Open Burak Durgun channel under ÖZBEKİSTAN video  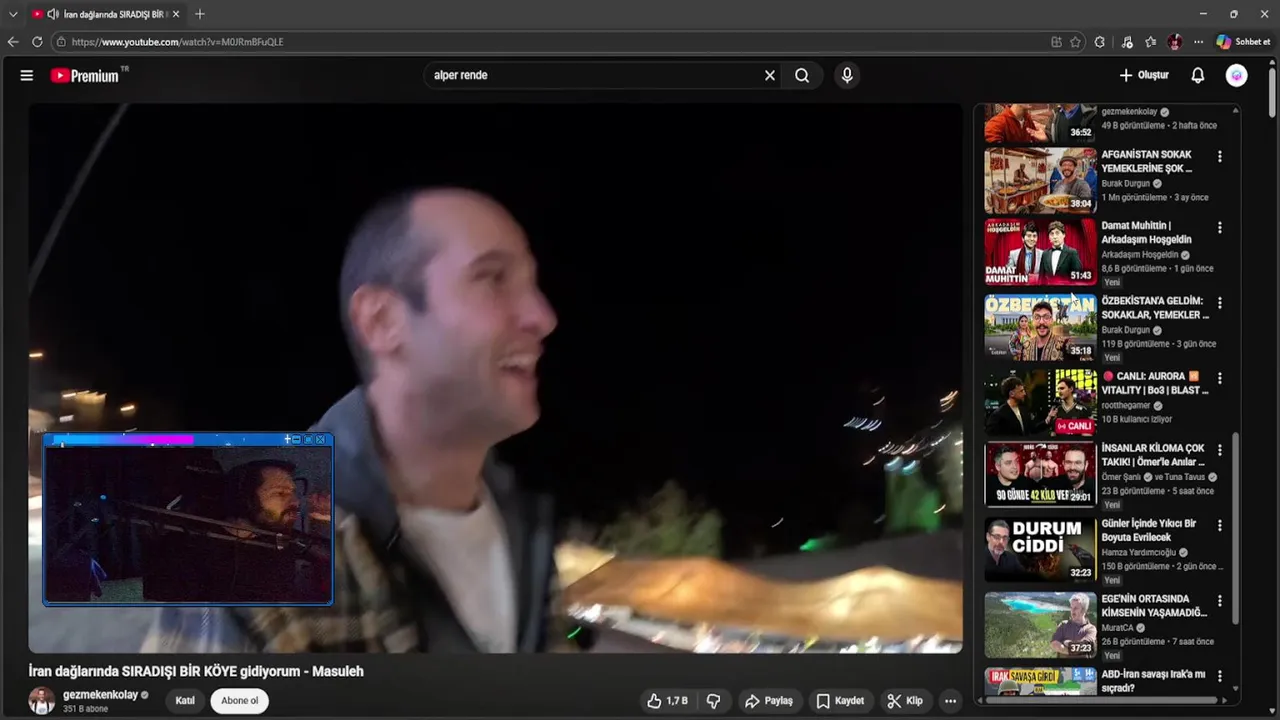[1126, 330]
